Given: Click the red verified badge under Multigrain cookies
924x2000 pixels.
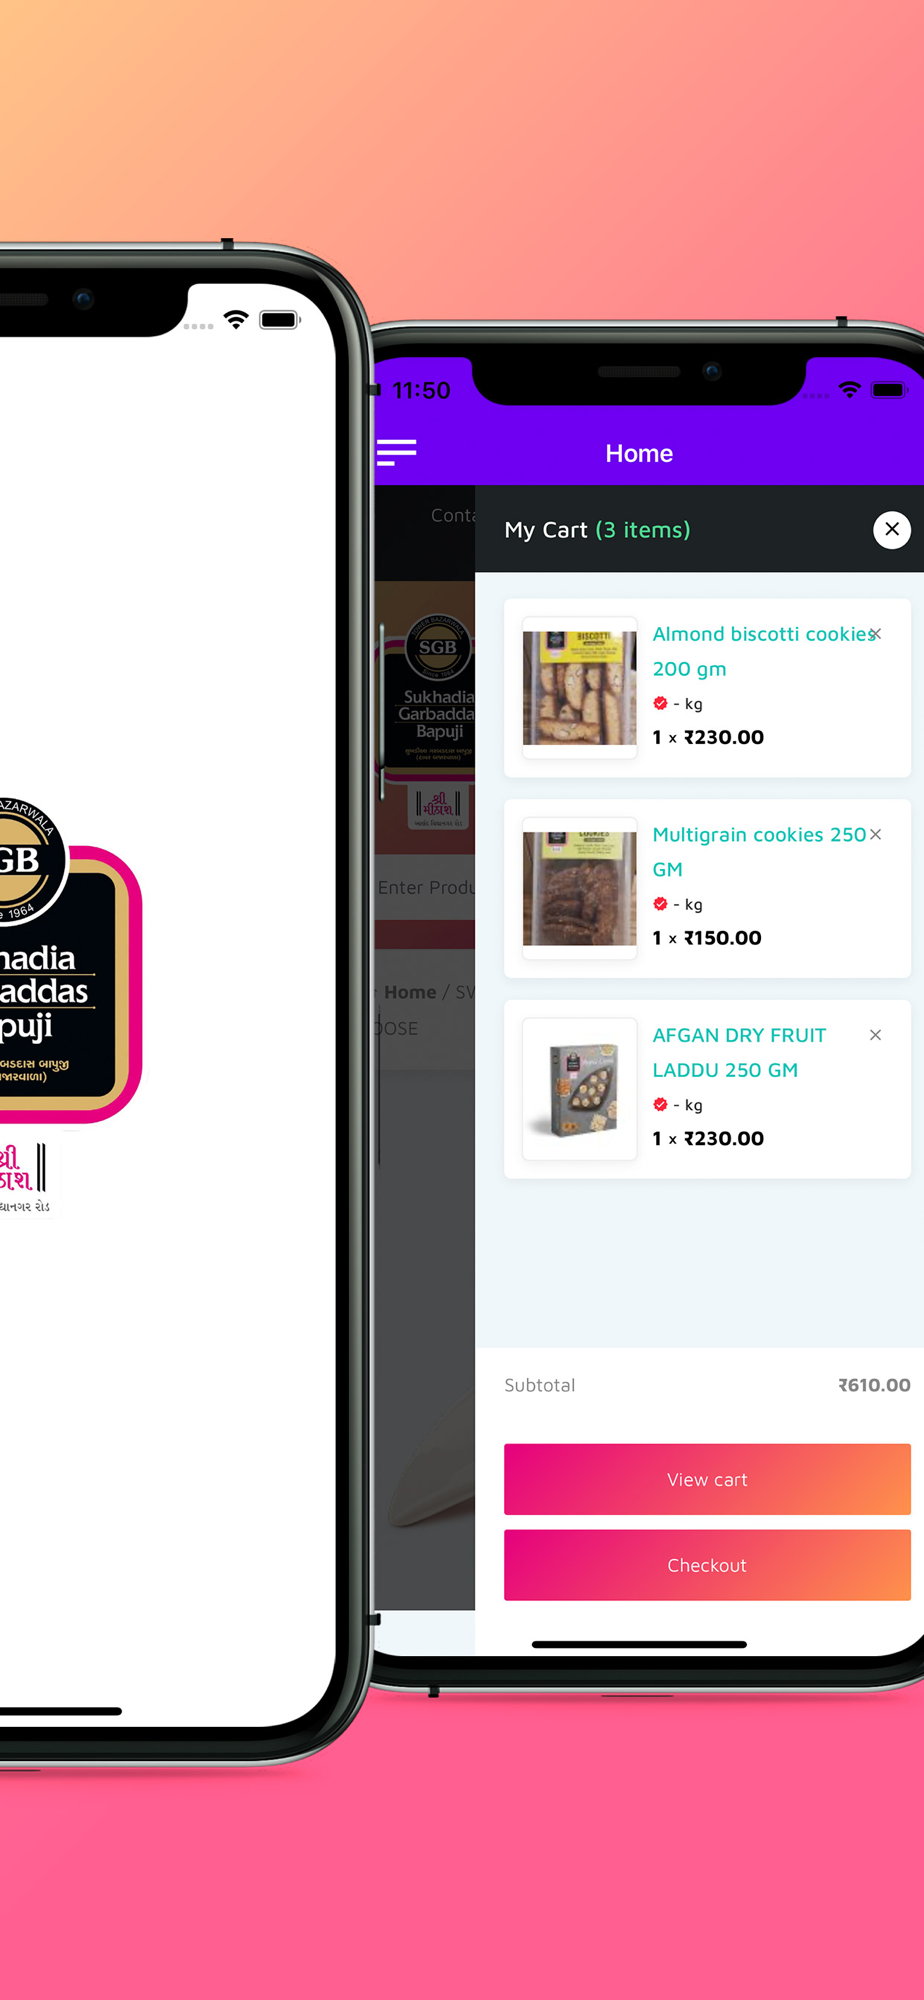Looking at the screenshot, I should tap(660, 904).
